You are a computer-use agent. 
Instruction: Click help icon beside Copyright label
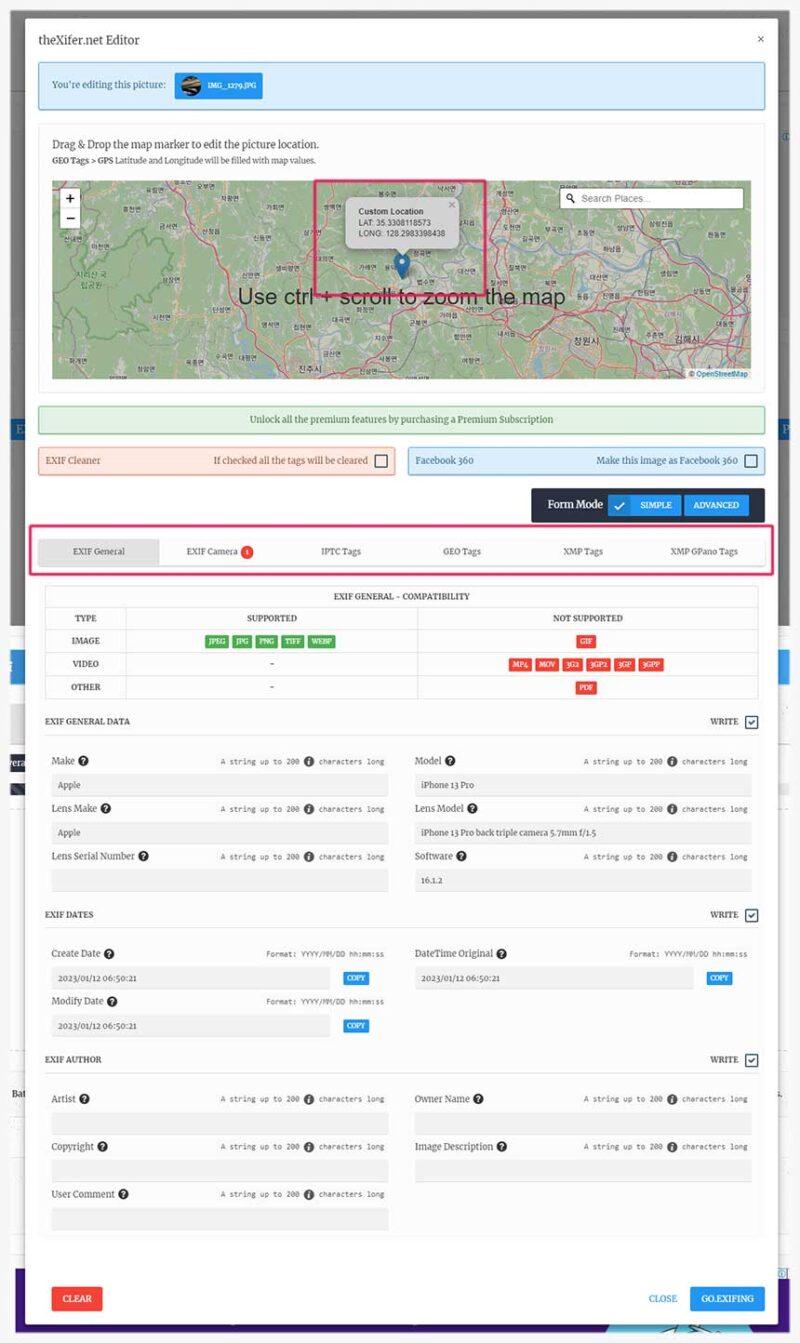pos(103,1147)
